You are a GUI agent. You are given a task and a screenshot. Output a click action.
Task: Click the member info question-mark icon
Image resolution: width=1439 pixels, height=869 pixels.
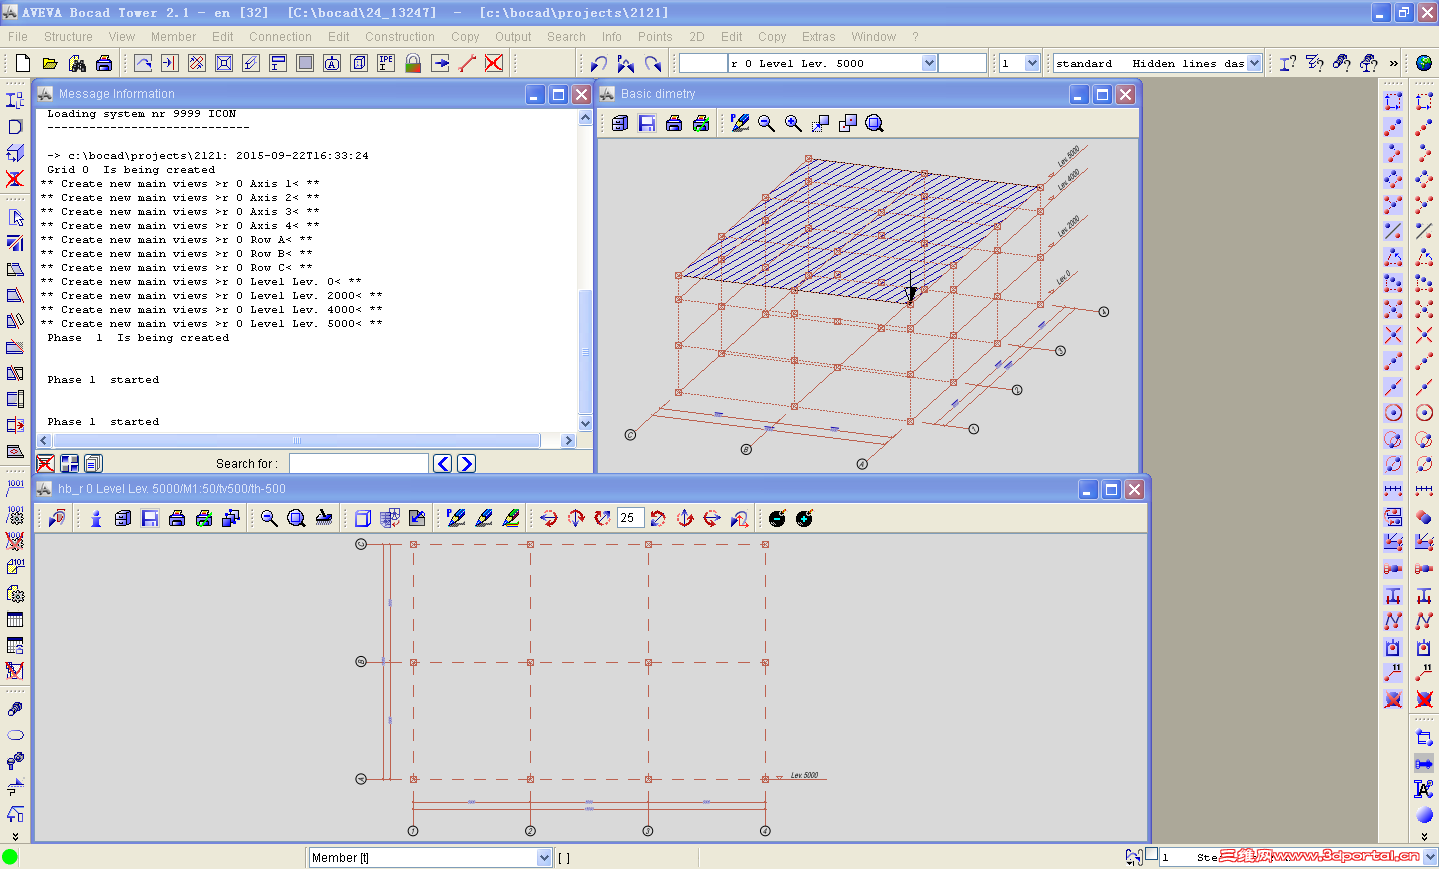pyautogui.click(x=1288, y=63)
